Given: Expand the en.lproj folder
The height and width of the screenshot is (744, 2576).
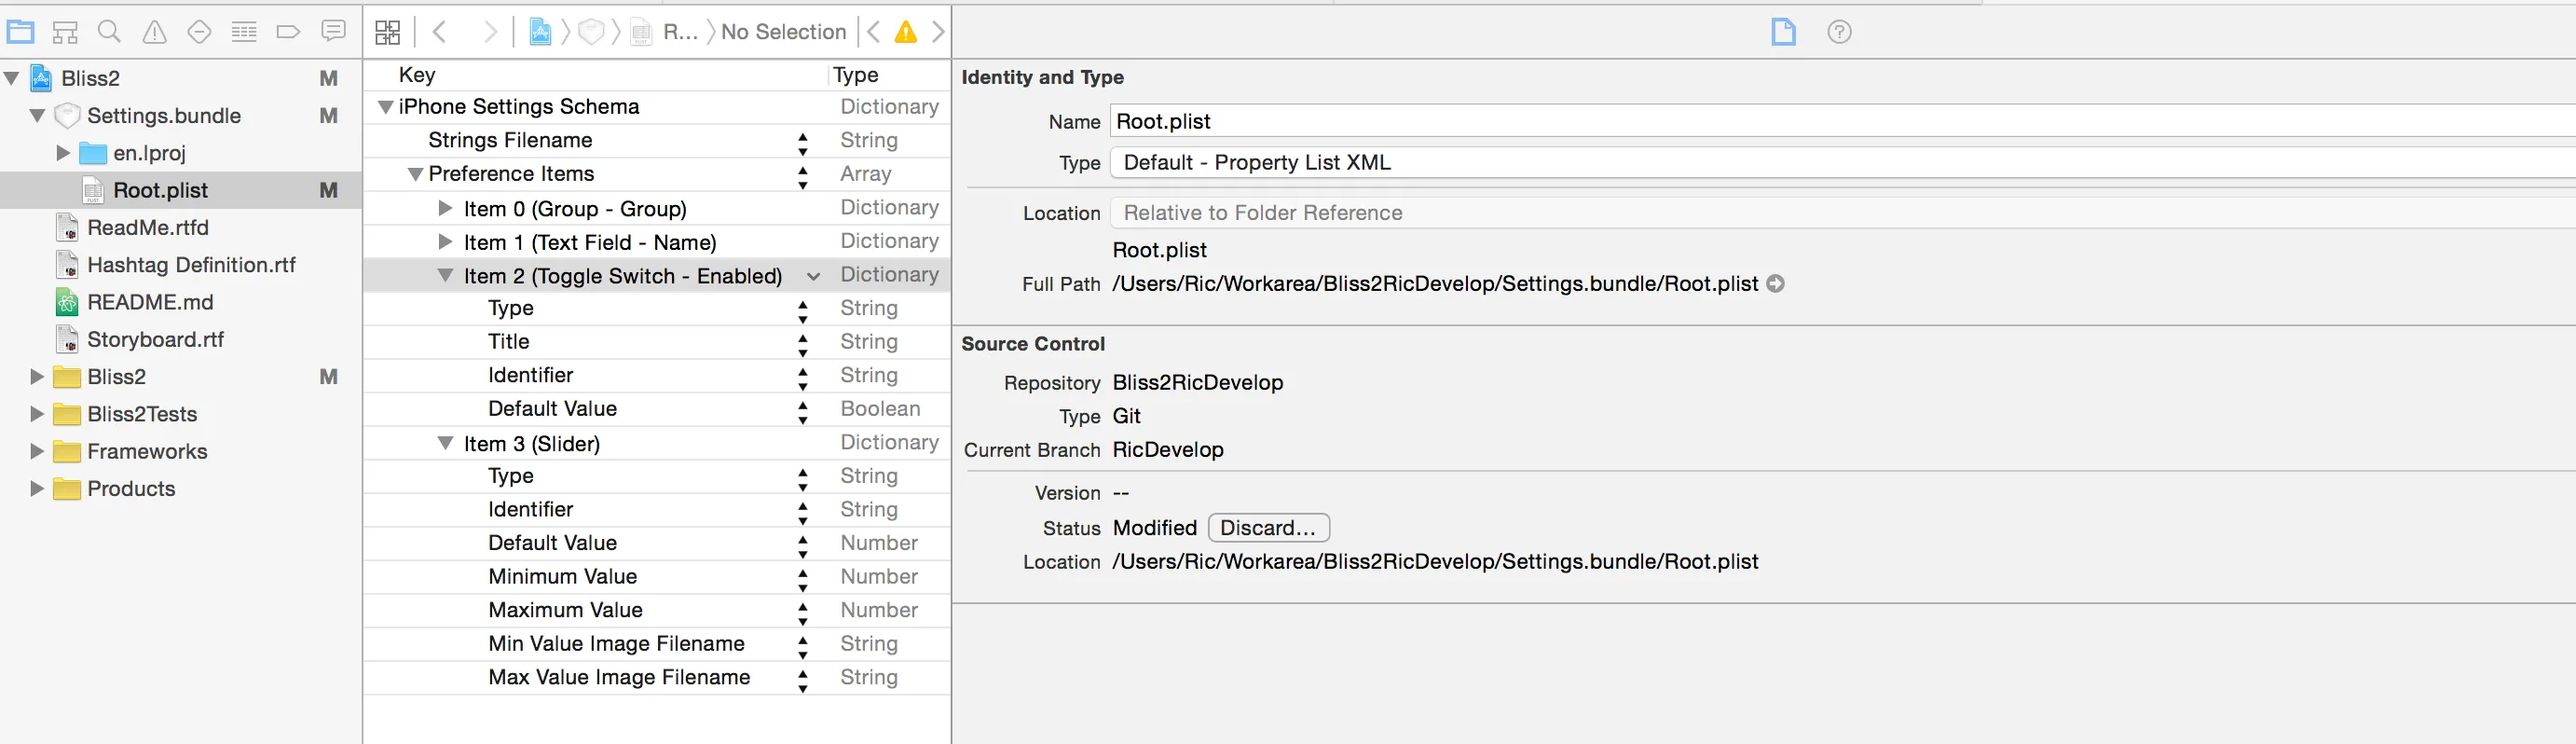Looking at the screenshot, I should 63,153.
